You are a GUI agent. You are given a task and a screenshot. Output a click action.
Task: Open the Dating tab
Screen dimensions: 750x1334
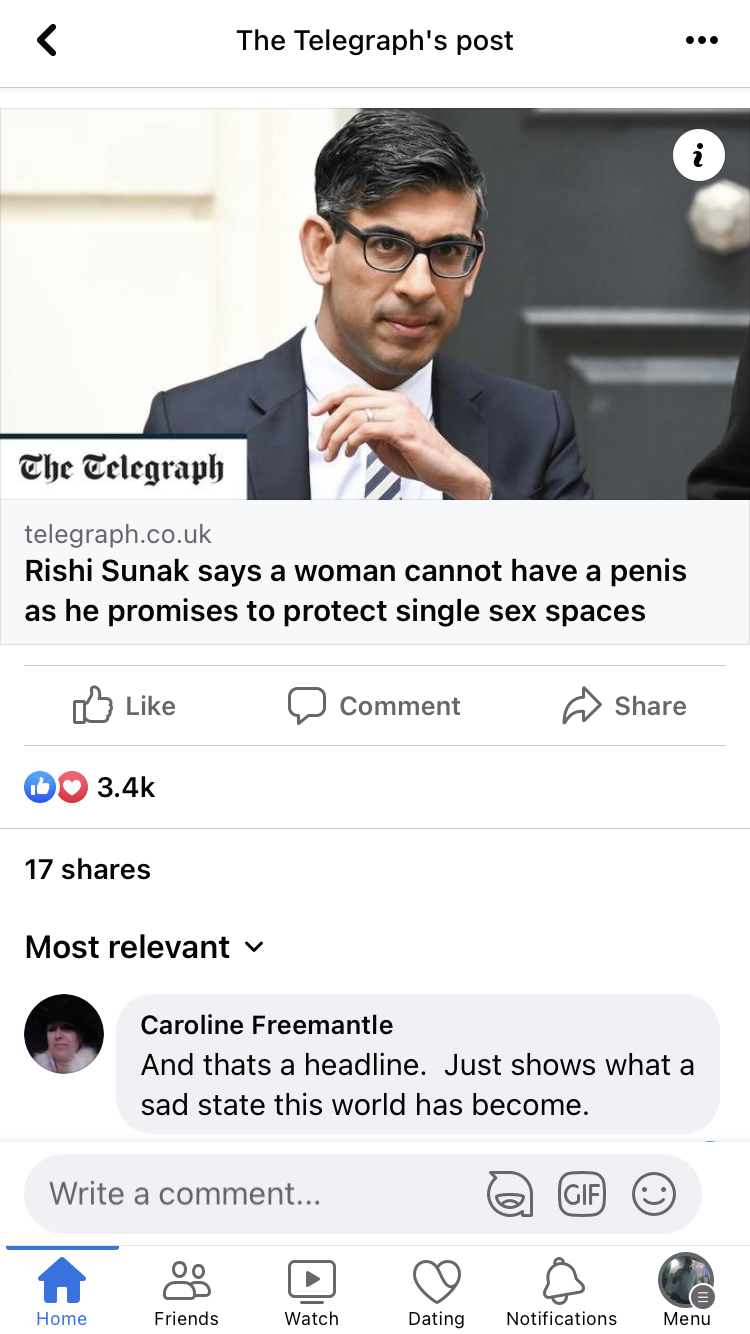(436, 1291)
